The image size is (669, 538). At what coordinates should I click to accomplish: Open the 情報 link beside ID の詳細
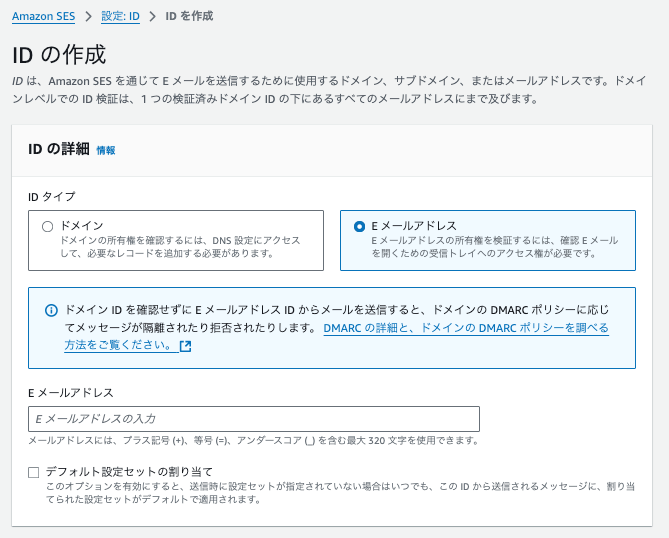tap(106, 150)
